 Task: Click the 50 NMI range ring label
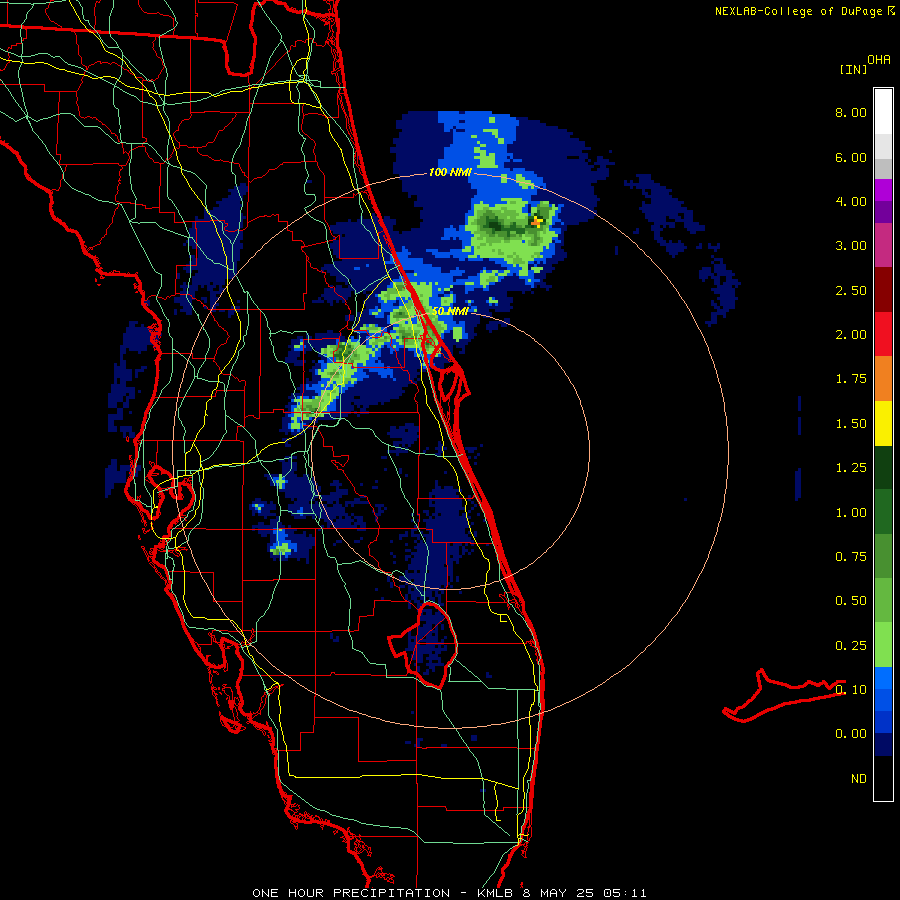(x=450, y=311)
